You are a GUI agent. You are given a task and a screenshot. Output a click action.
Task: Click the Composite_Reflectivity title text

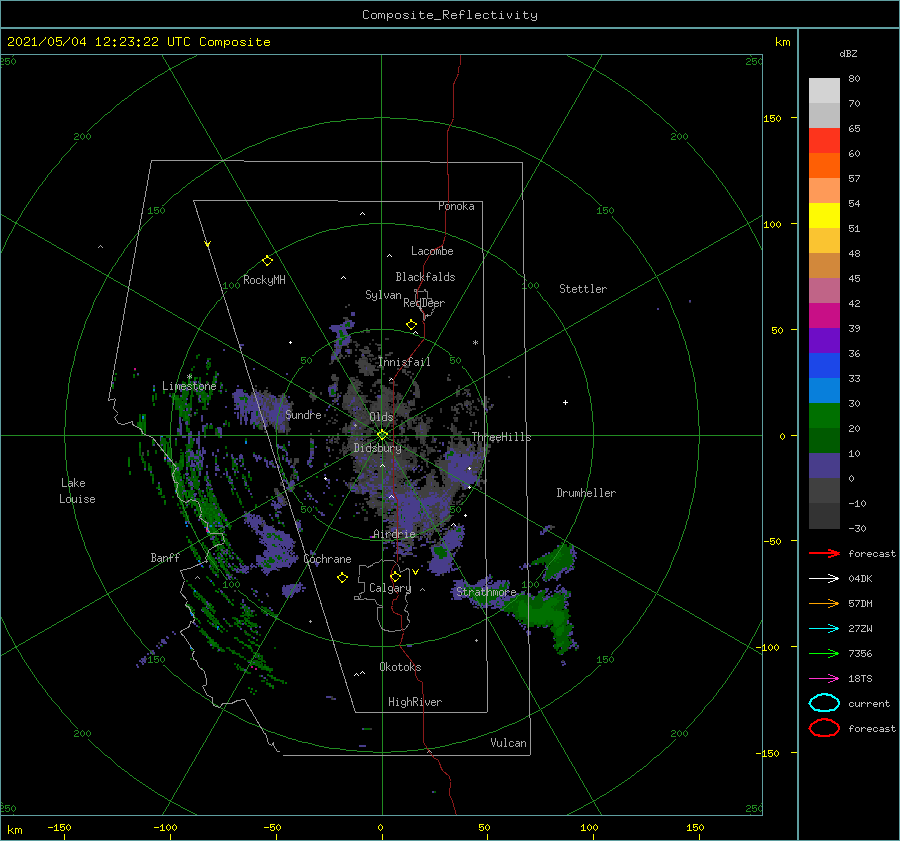pyautogui.click(x=449, y=15)
